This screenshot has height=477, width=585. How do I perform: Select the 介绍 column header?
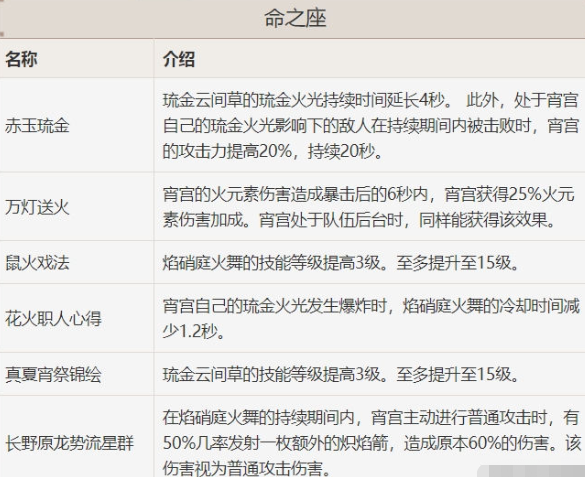coord(179,59)
